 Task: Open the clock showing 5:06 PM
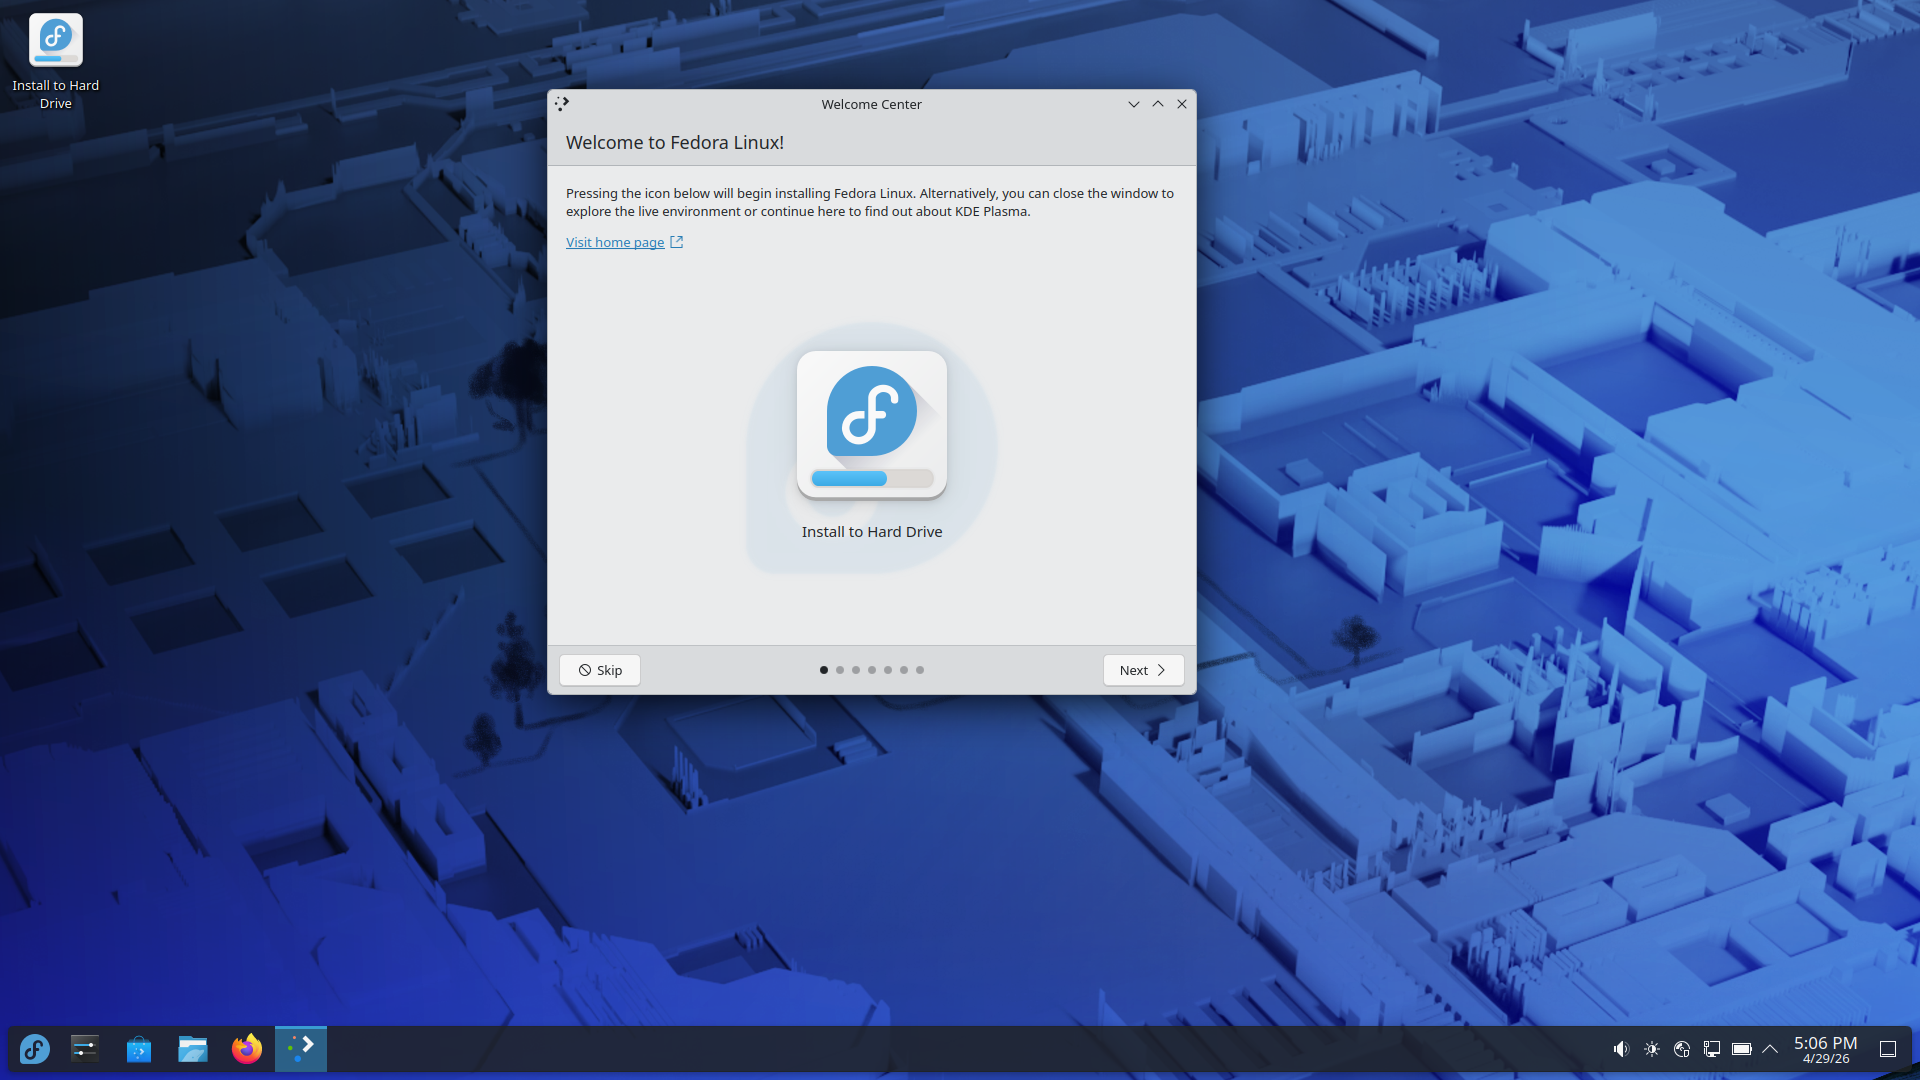point(1826,1049)
